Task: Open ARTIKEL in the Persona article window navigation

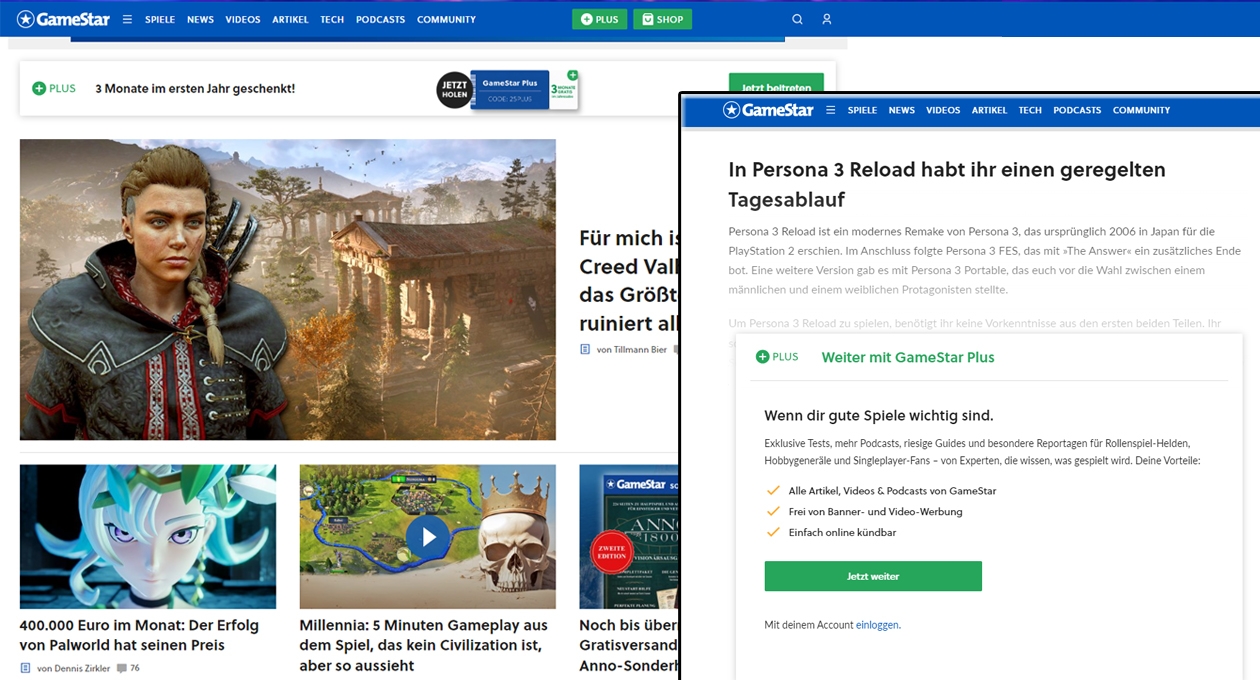Action: (x=989, y=111)
